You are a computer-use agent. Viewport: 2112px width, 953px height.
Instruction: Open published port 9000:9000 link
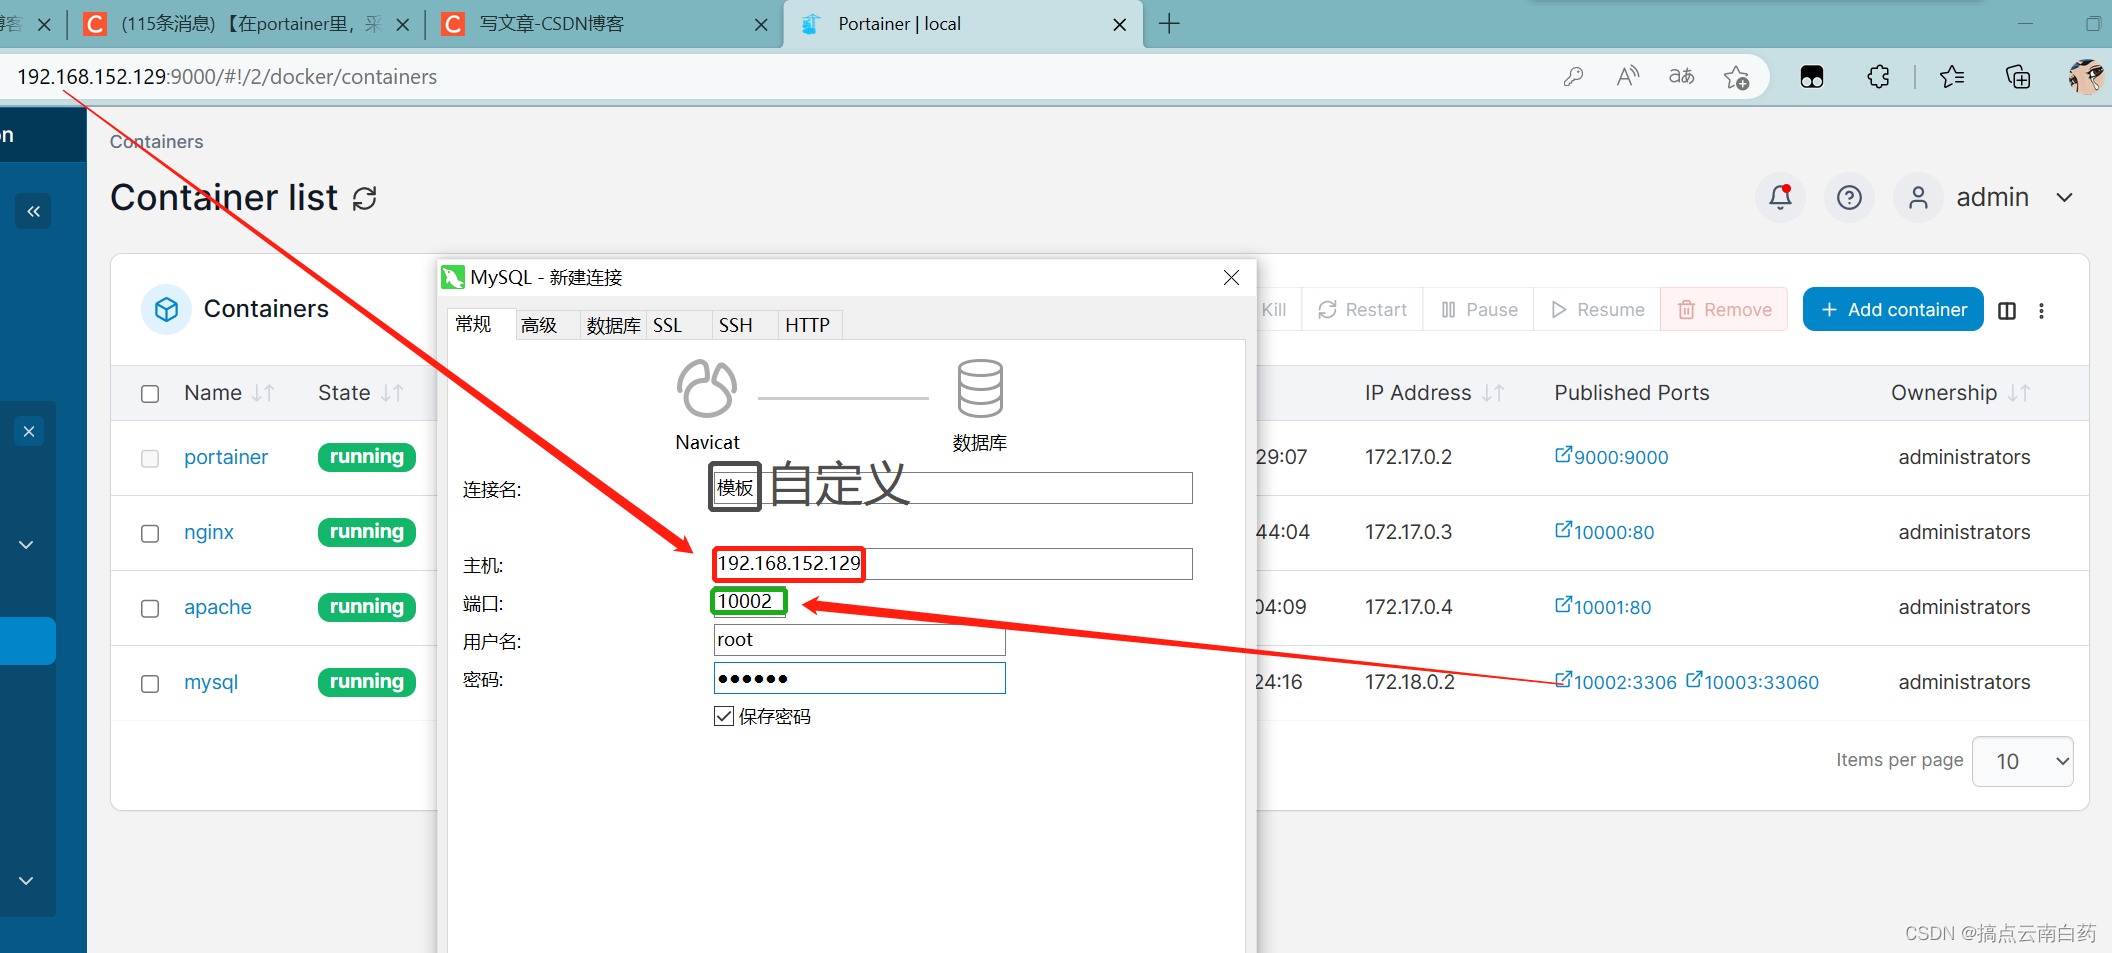[x=1612, y=457]
